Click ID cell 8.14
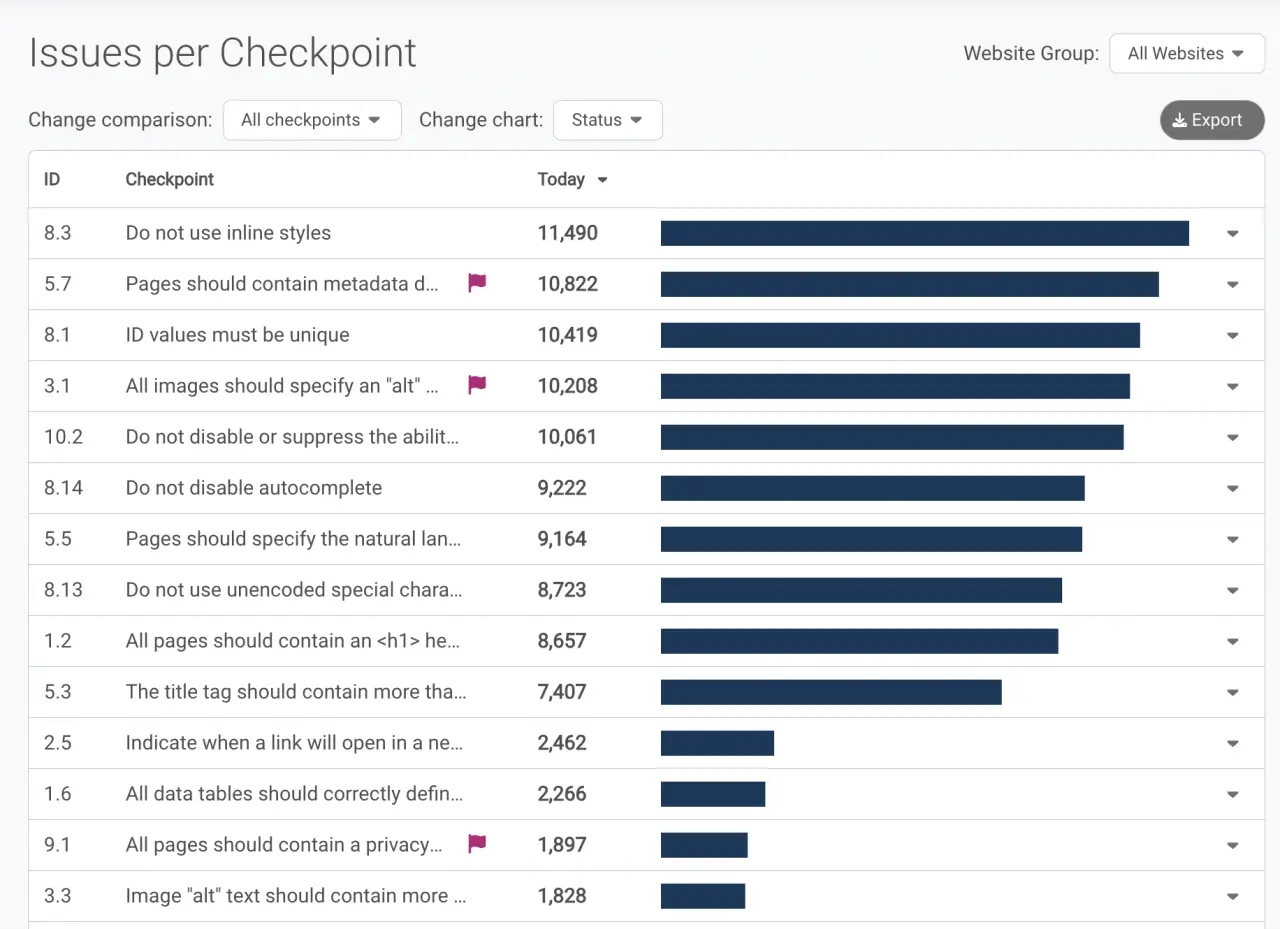The height and width of the screenshot is (929, 1280). 63,488
